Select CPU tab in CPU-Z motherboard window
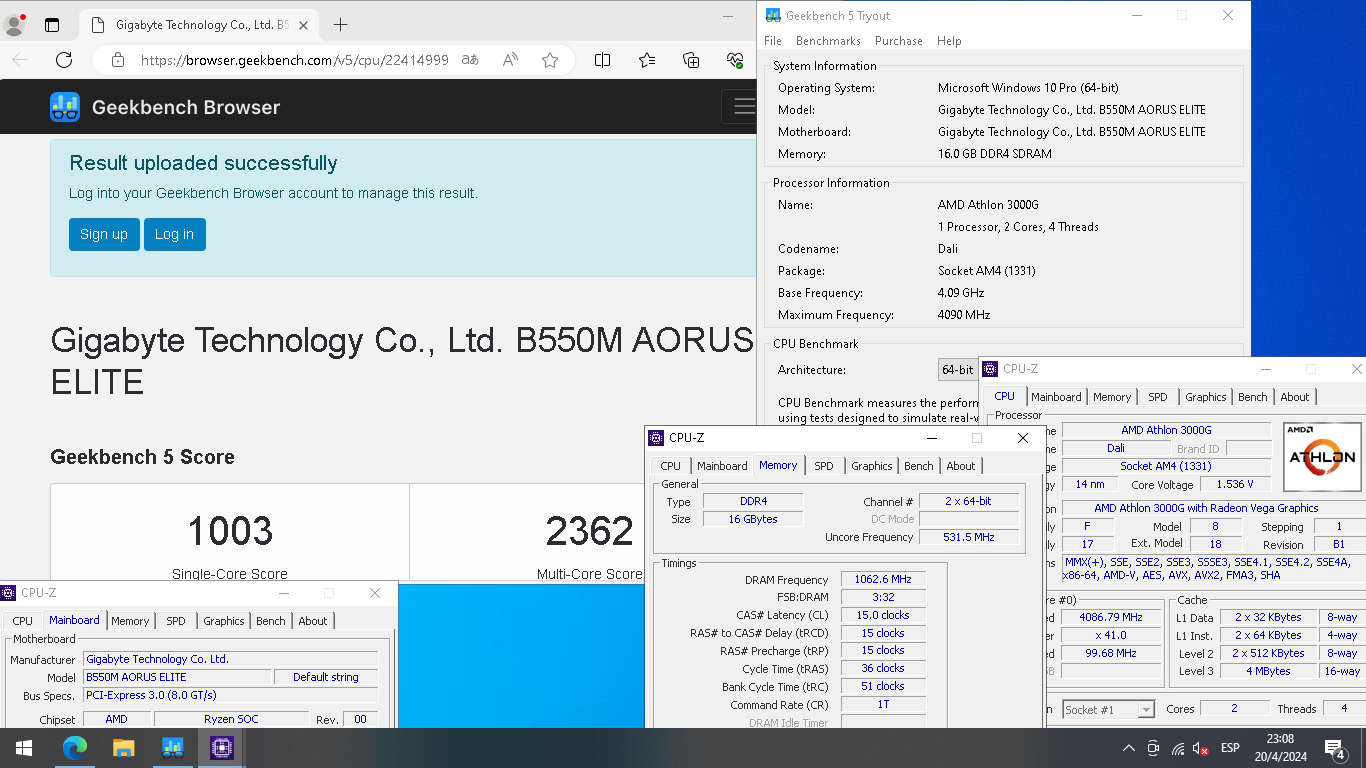1366x768 pixels. pyautogui.click(x=22, y=621)
